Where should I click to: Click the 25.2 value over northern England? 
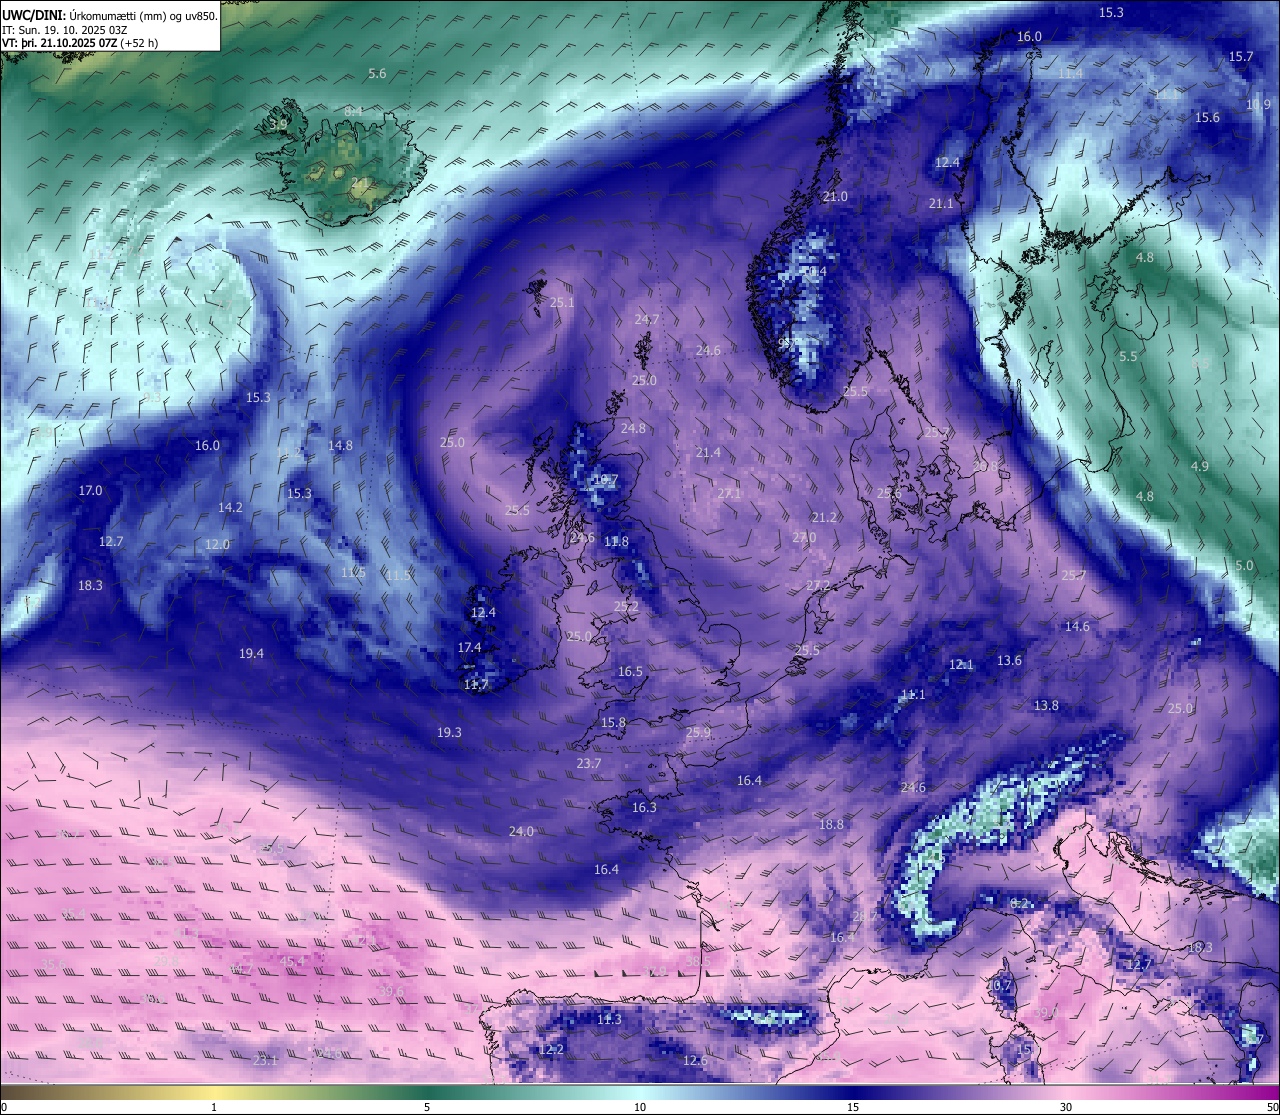(626, 607)
